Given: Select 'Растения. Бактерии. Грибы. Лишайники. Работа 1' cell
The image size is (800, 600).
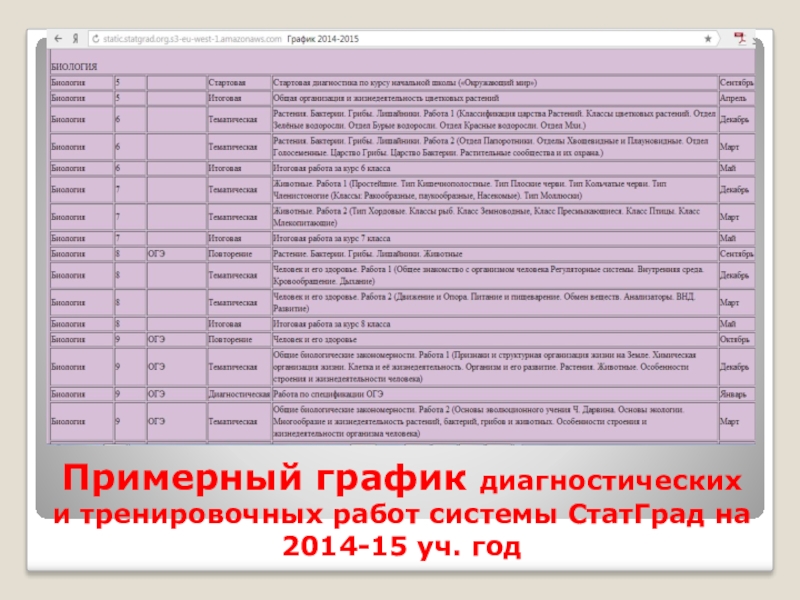Looking at the screenshot, I should click(495, 119).
